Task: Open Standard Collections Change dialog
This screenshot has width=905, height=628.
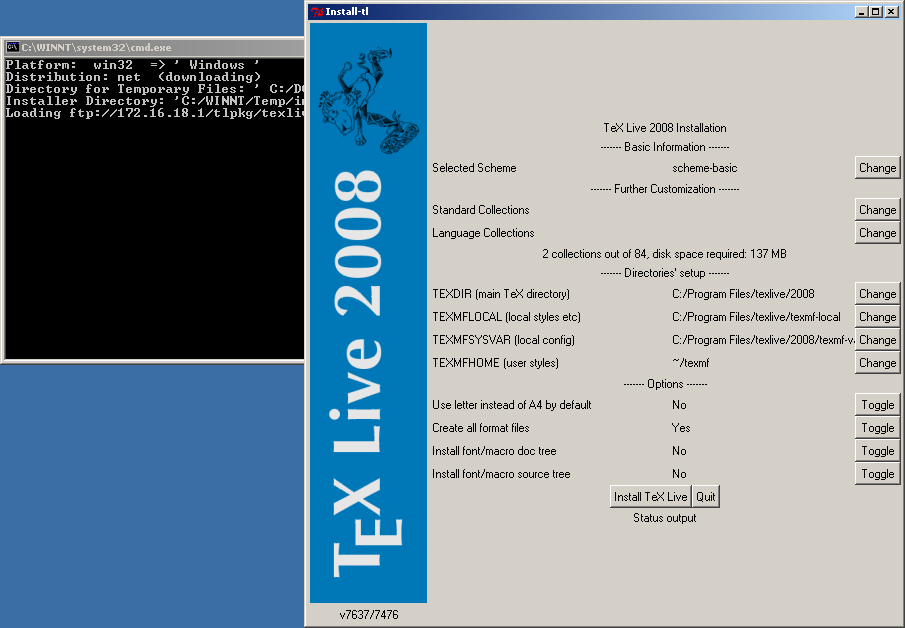Action: point(877,210)
